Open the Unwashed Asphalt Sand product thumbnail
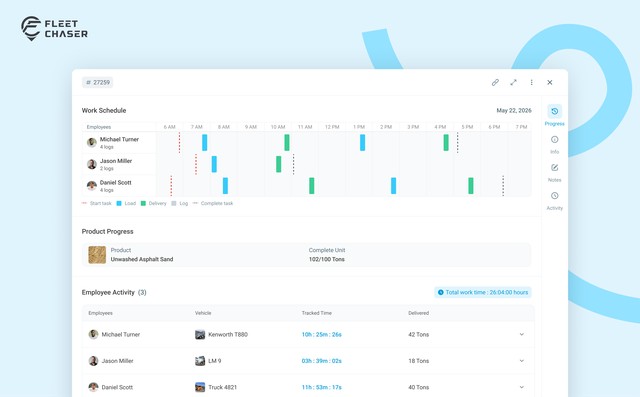Screen dimensions: 640x397 pyautogui.click(x=97, y=255)
